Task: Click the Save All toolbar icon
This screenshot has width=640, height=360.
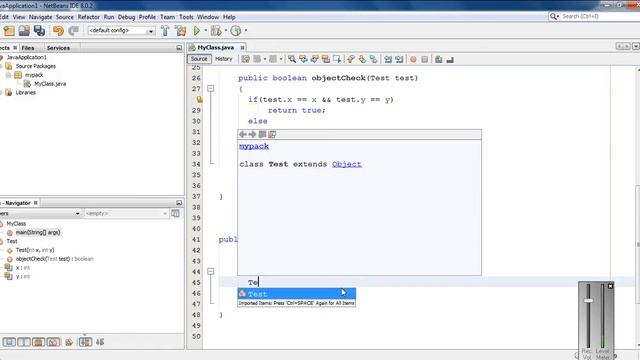Action: [x=40, y=31]
